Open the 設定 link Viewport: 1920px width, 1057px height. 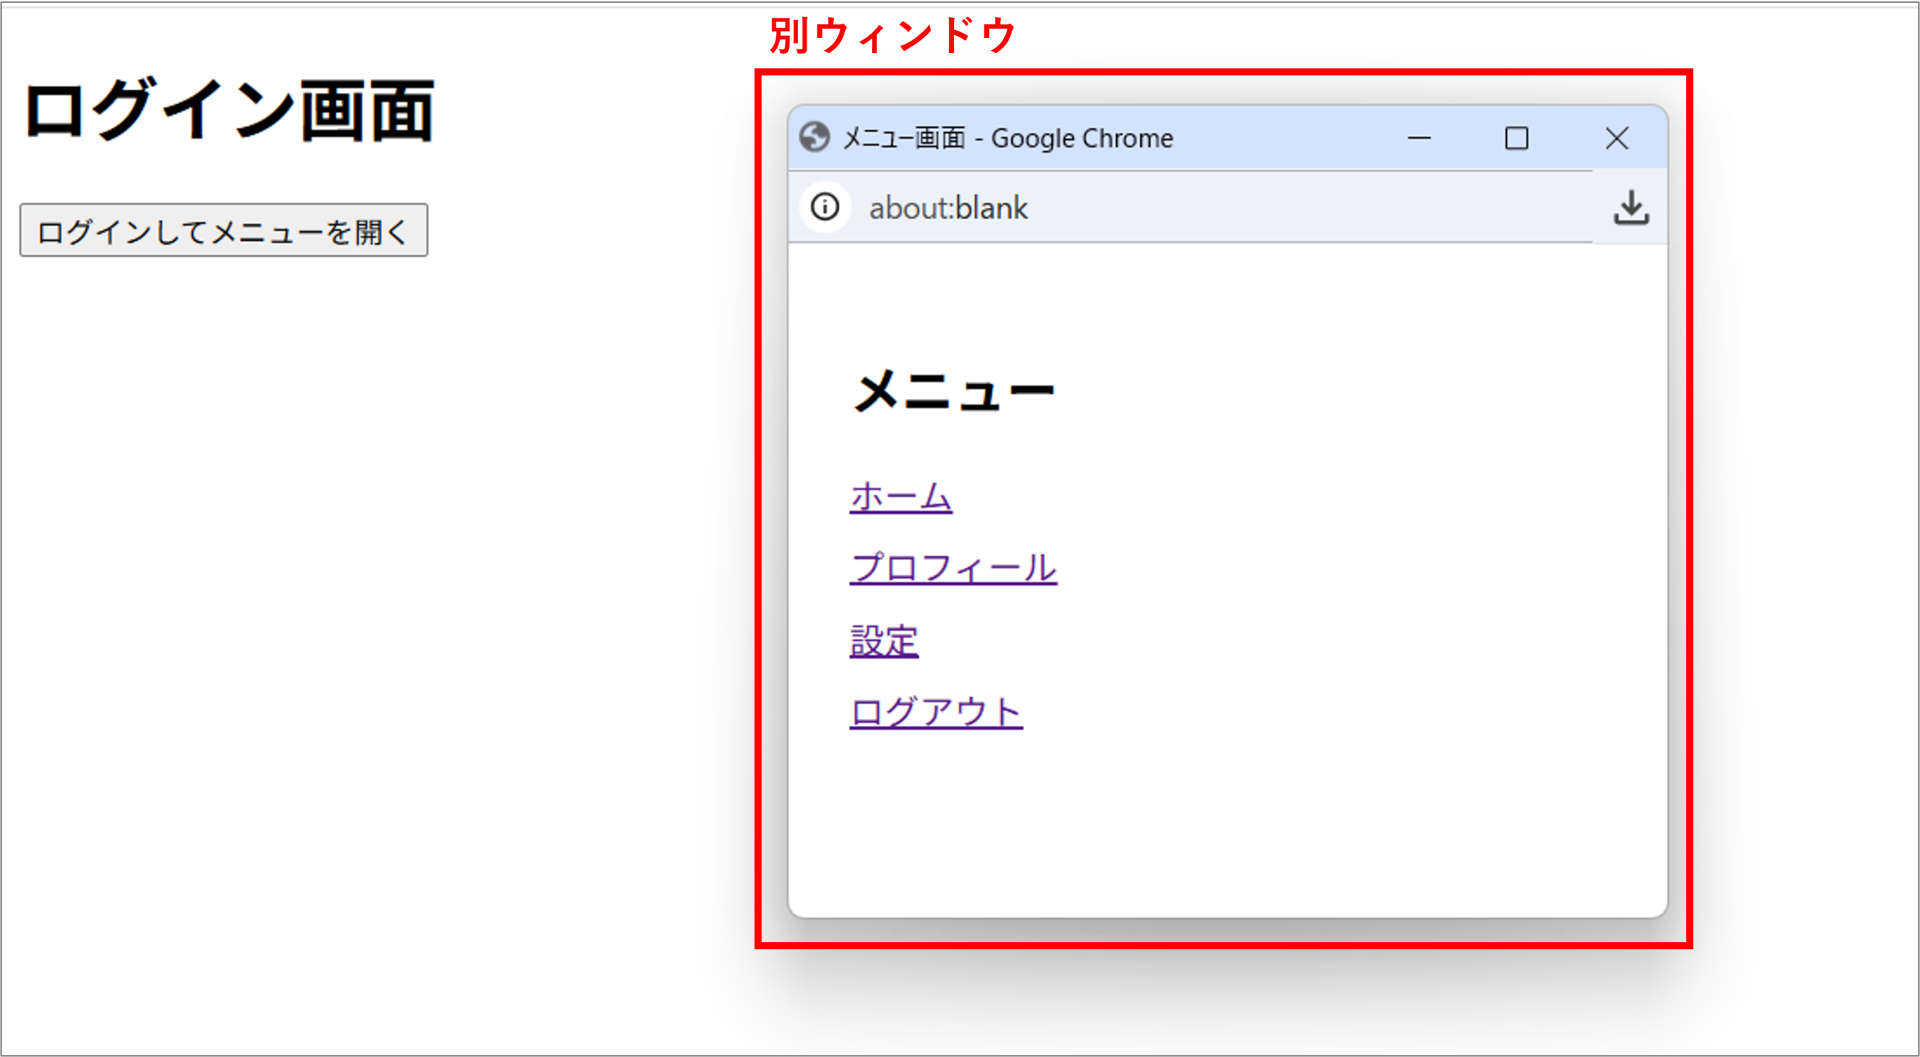coord(883,641)
